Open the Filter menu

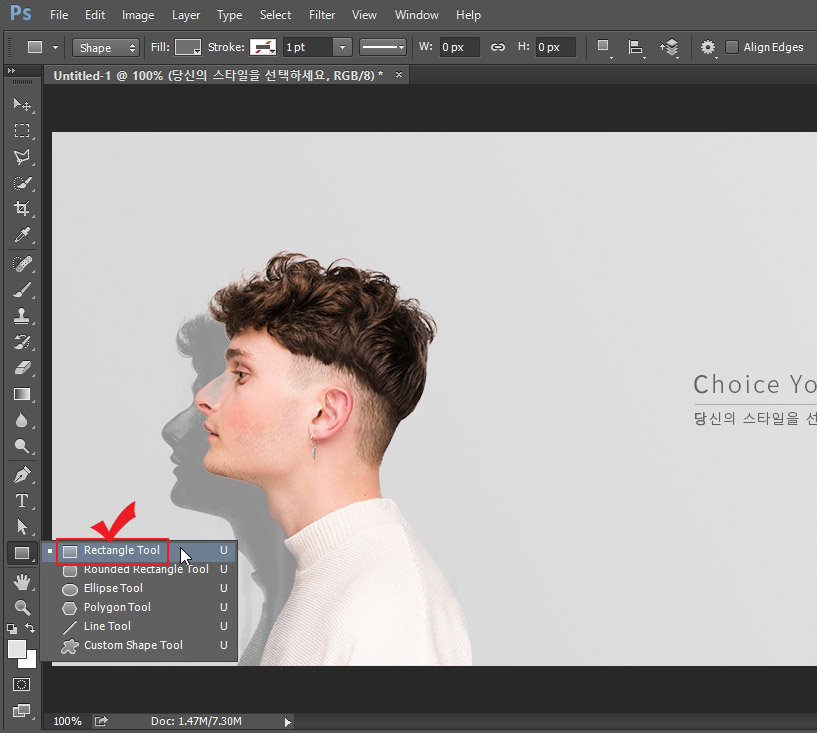coord(321,15)
